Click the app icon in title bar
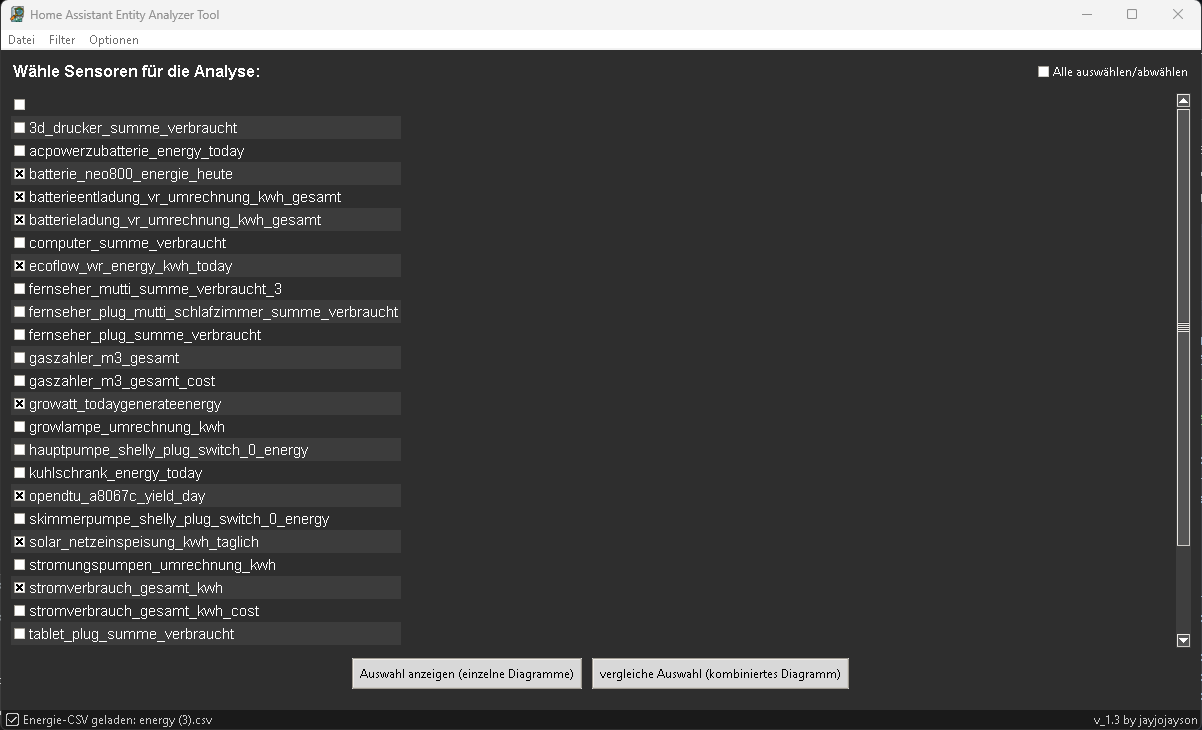 [x=17, y=15]
